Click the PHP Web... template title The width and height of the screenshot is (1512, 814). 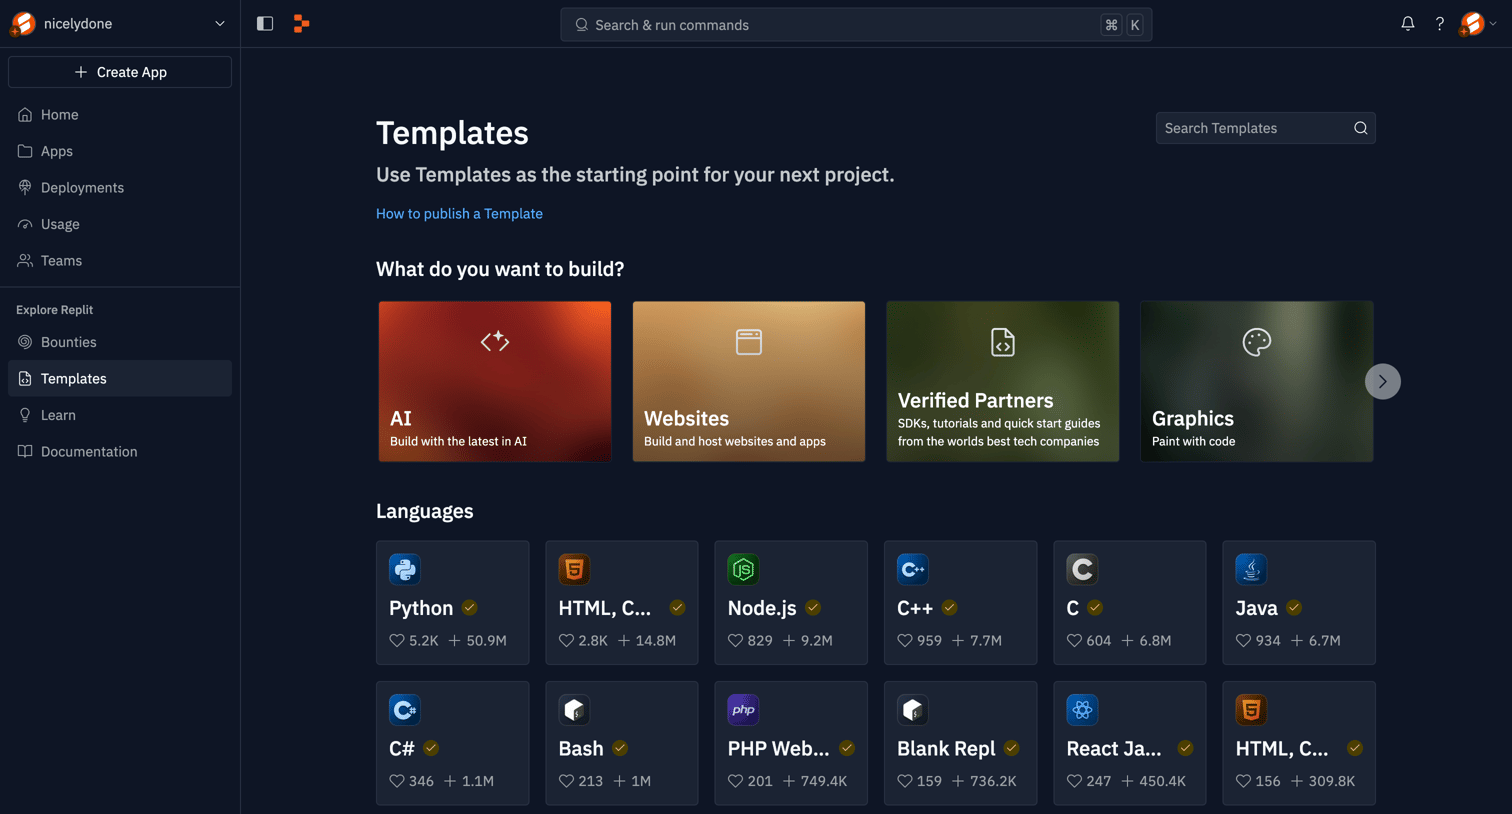pos(779,748)
